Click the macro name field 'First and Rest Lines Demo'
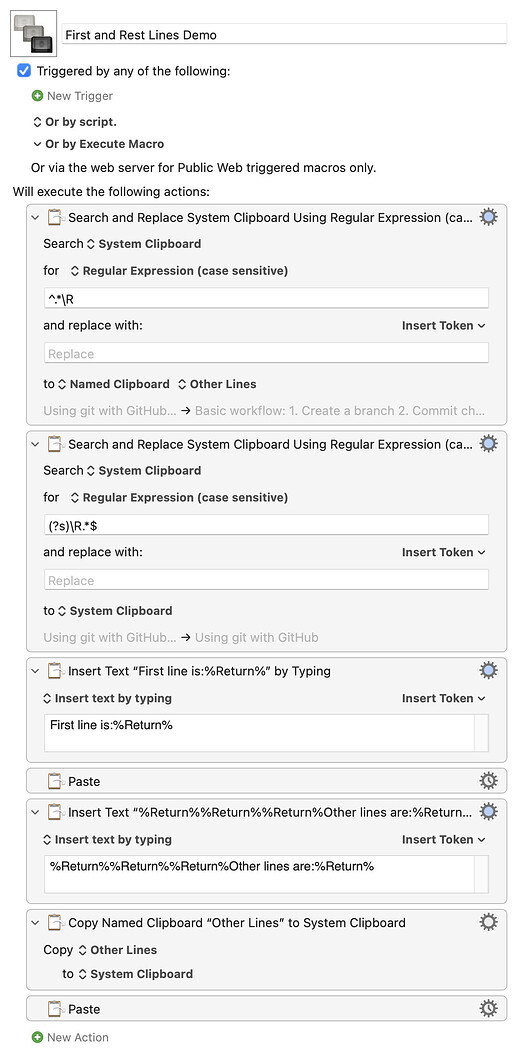Image resolution: width=517 pixels, height=1053 pixels. (284, 35)
